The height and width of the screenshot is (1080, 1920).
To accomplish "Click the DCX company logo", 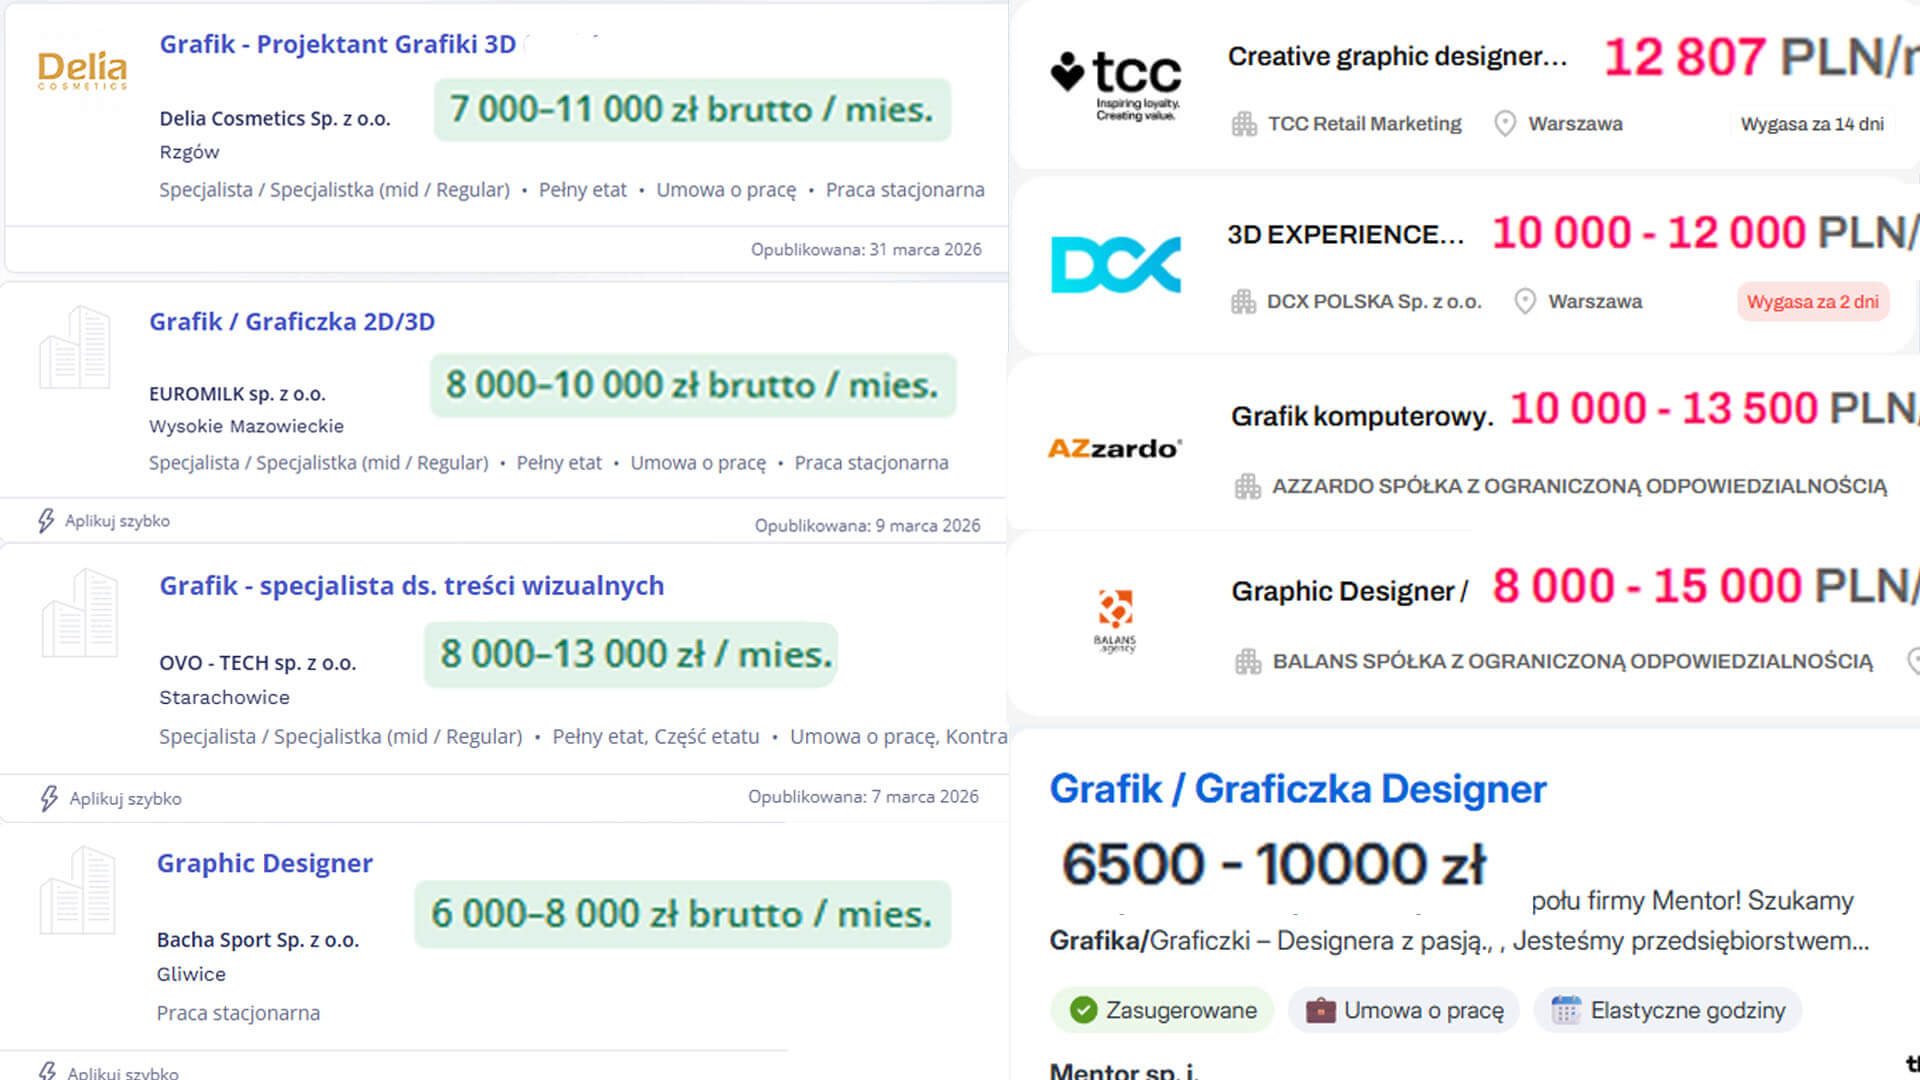I will point(1115,265).
